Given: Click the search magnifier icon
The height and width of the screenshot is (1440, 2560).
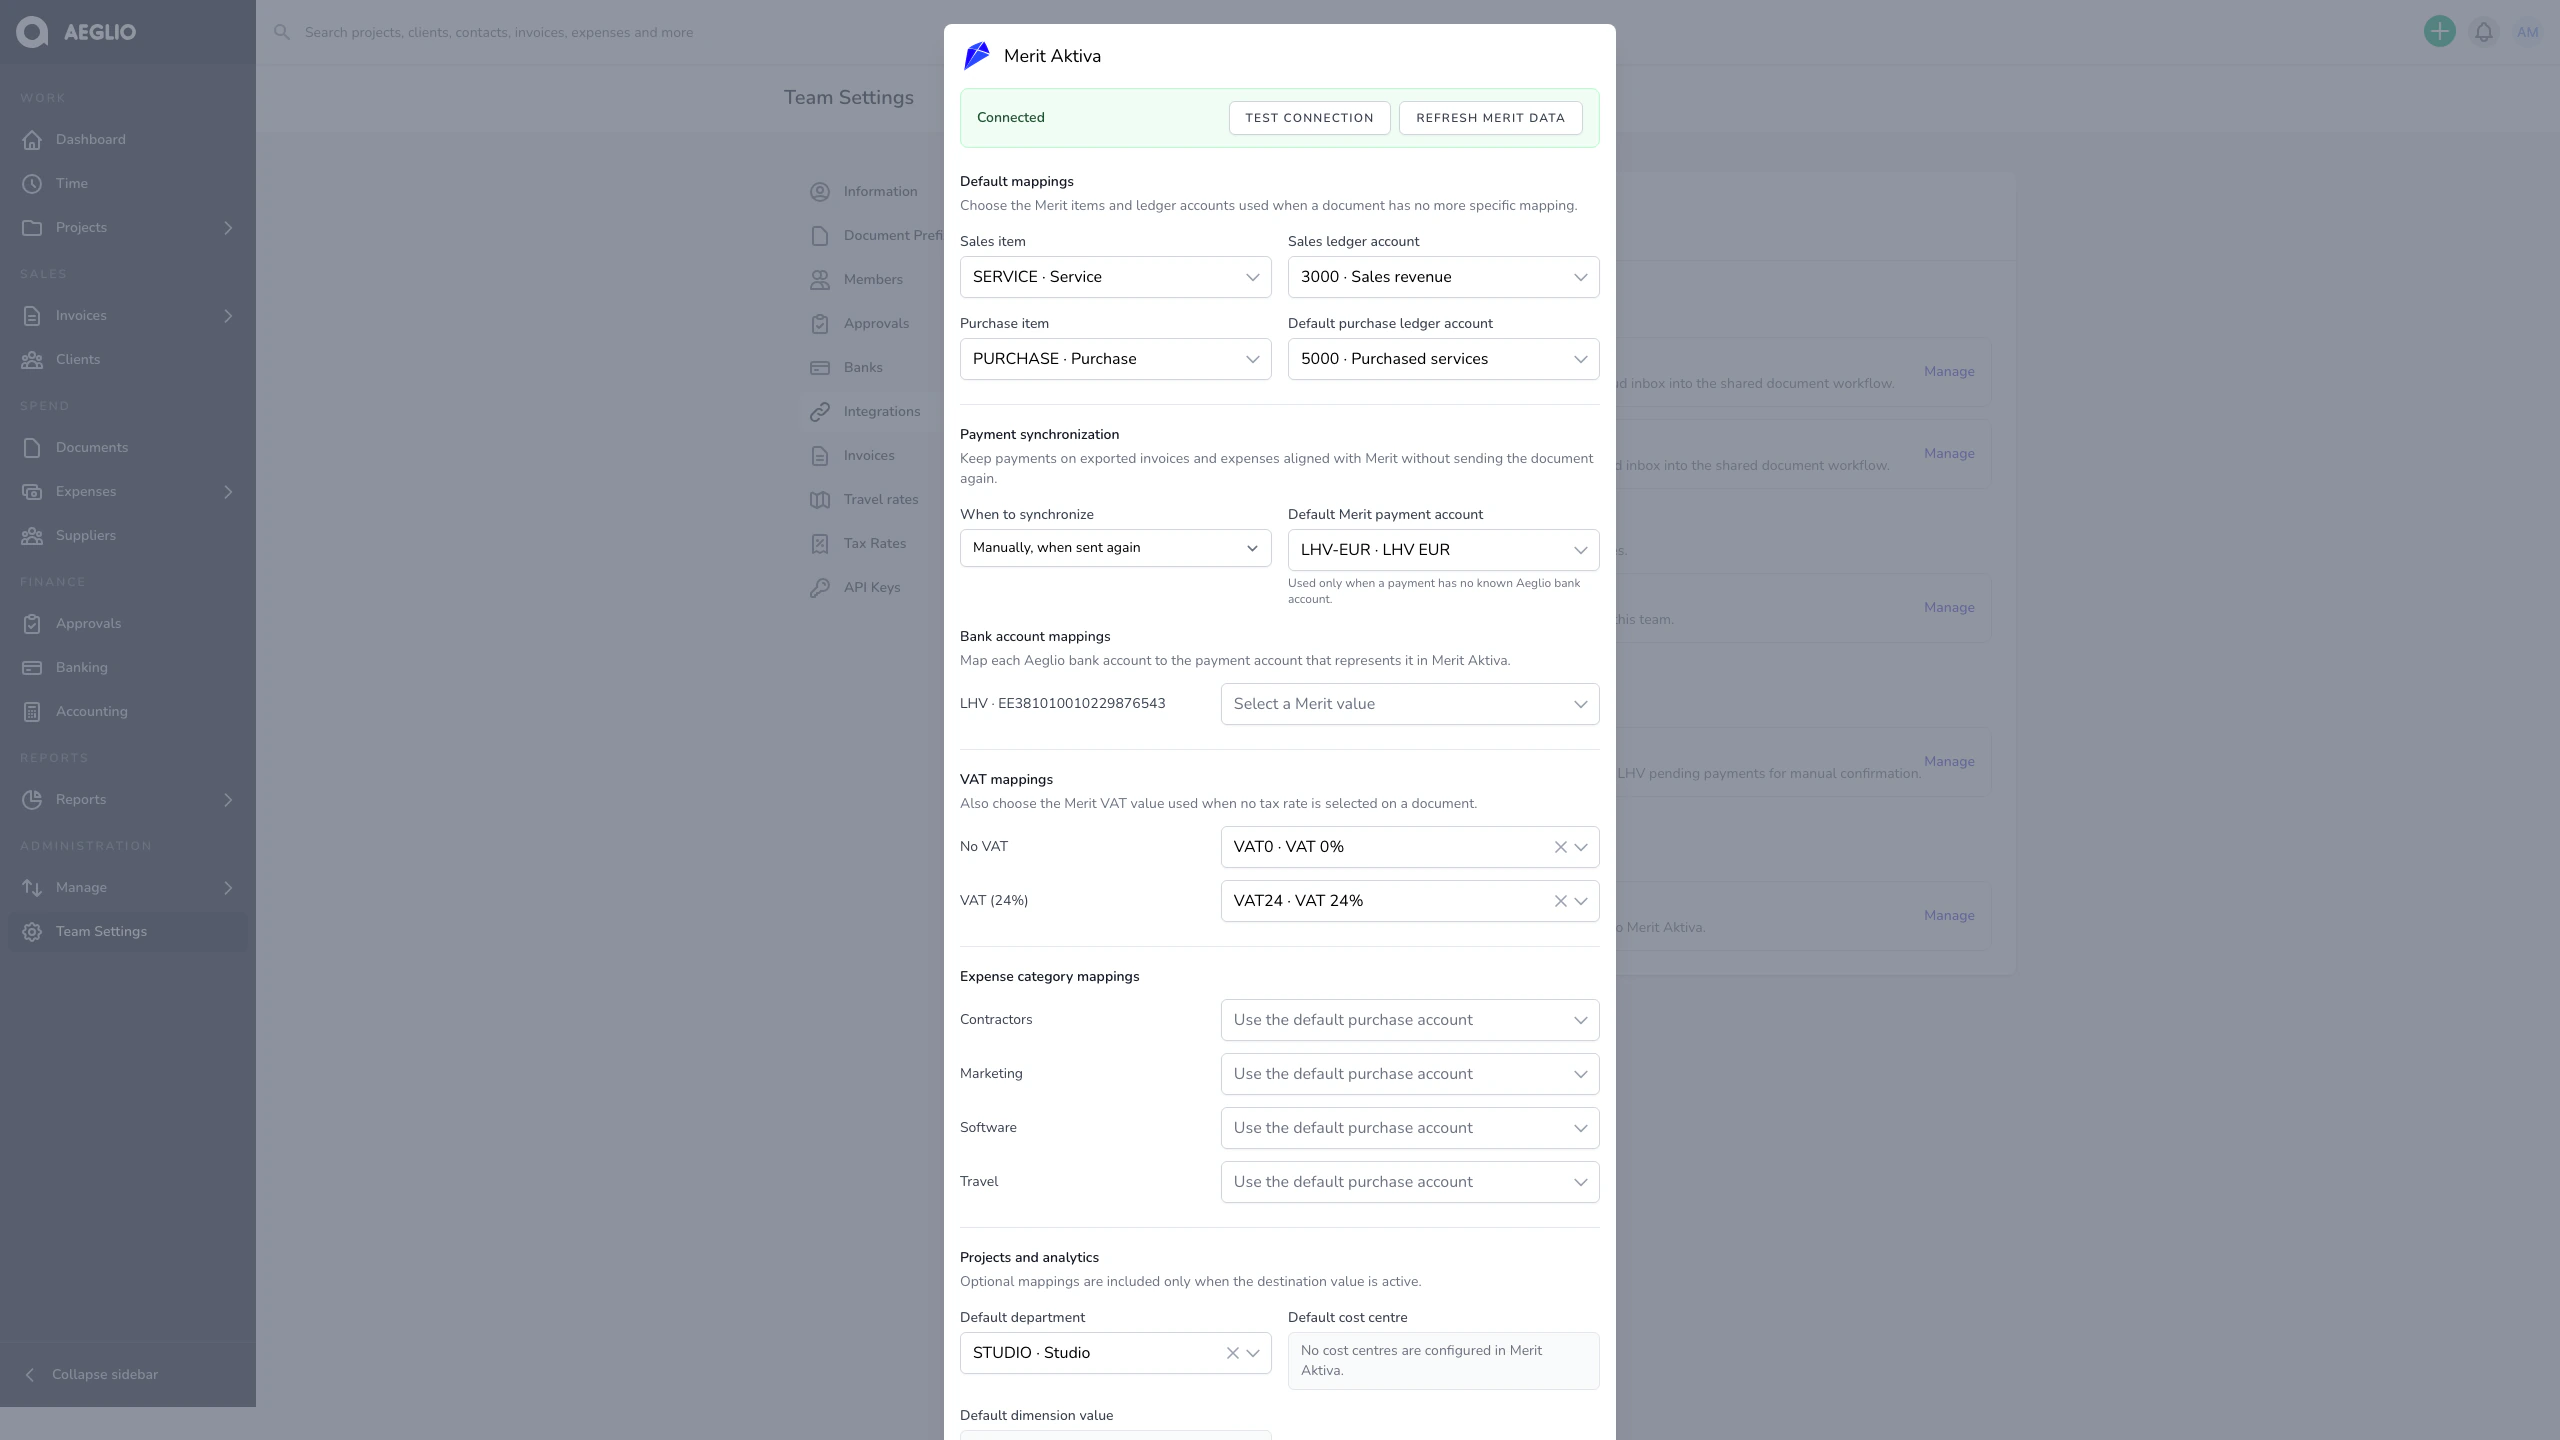Looking at the screenshot, I should 282,32.
